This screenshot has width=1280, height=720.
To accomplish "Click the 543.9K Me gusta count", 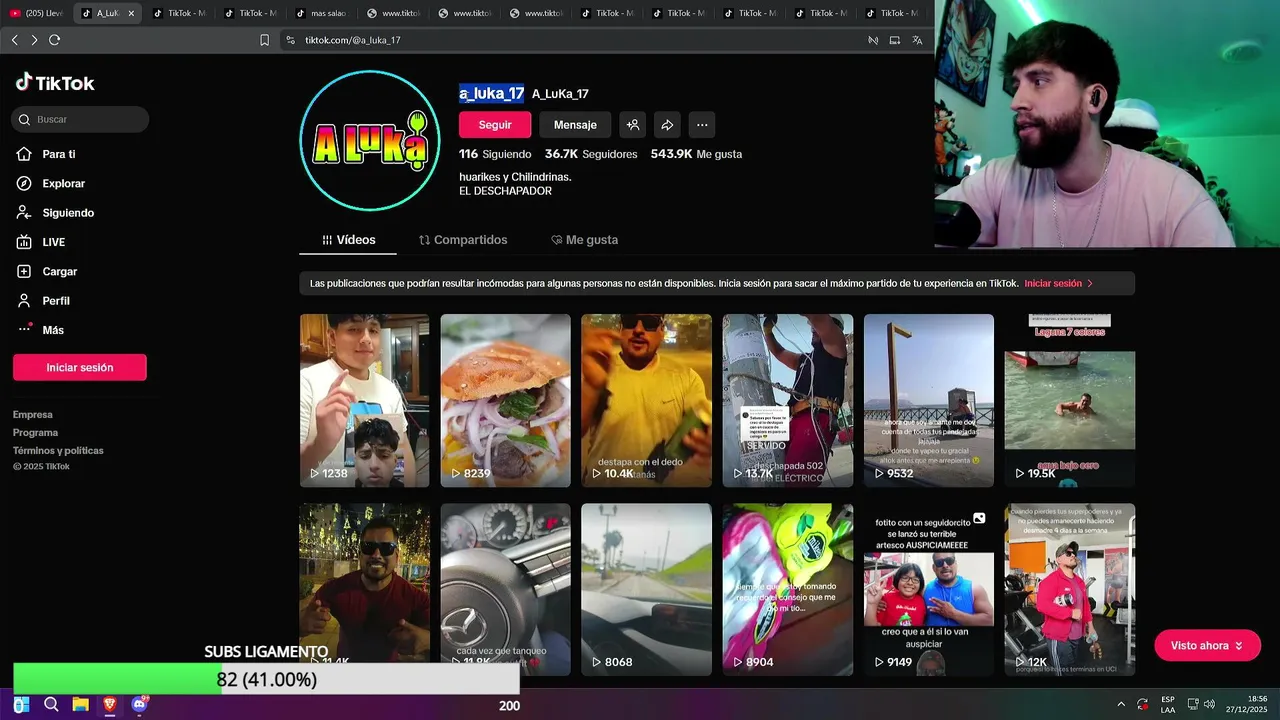I will tap(696, 154).
